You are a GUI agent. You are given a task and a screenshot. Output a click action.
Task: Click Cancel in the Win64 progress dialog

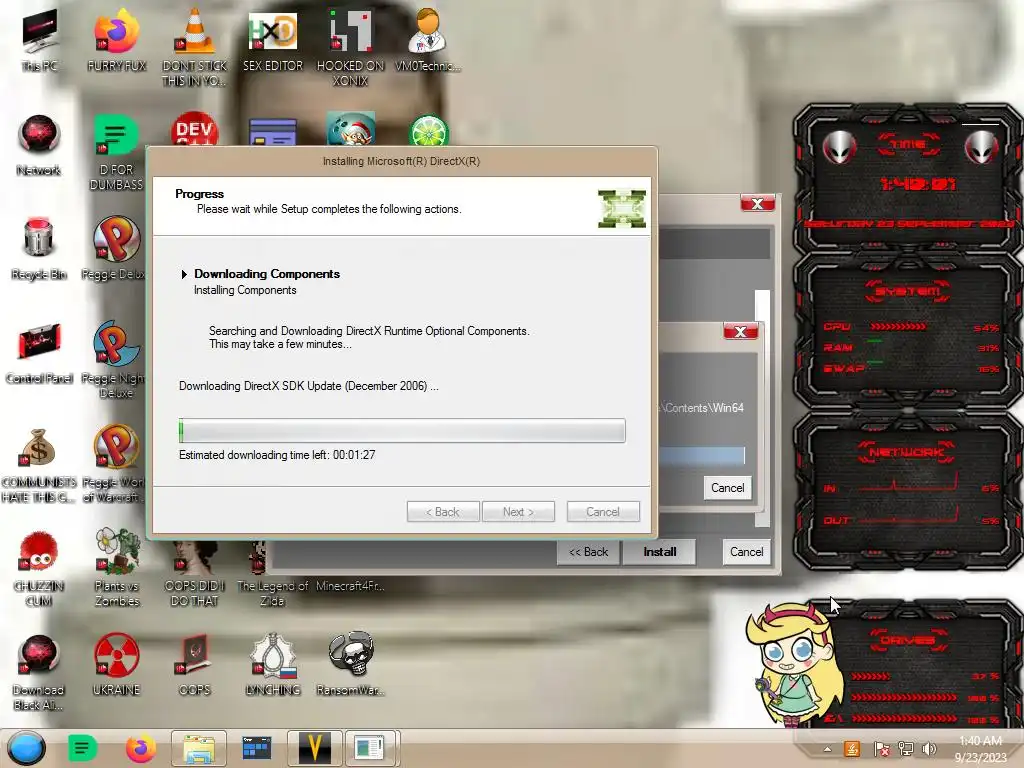[728, 488]
